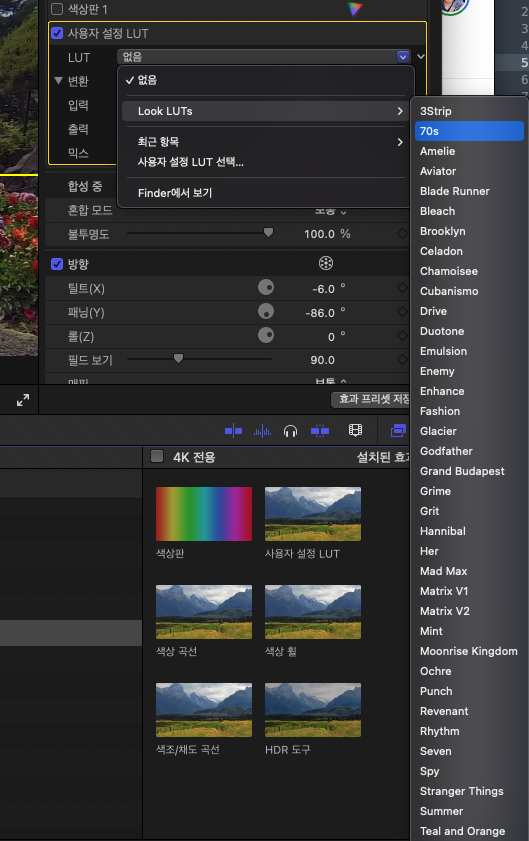The image size is (529, 841).
Task: Click the 방향 reorient target icon
Action: pyautogui.click(x=326, y=263)
